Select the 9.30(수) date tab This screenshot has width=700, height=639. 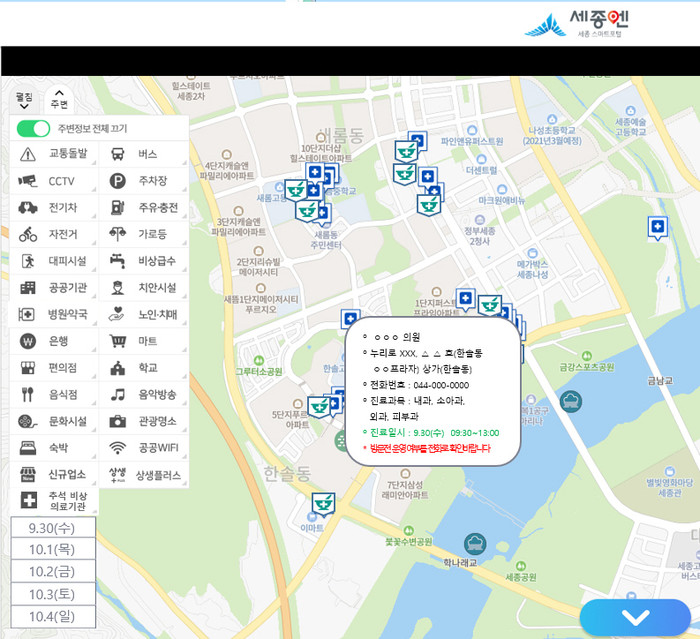point(53,529)
